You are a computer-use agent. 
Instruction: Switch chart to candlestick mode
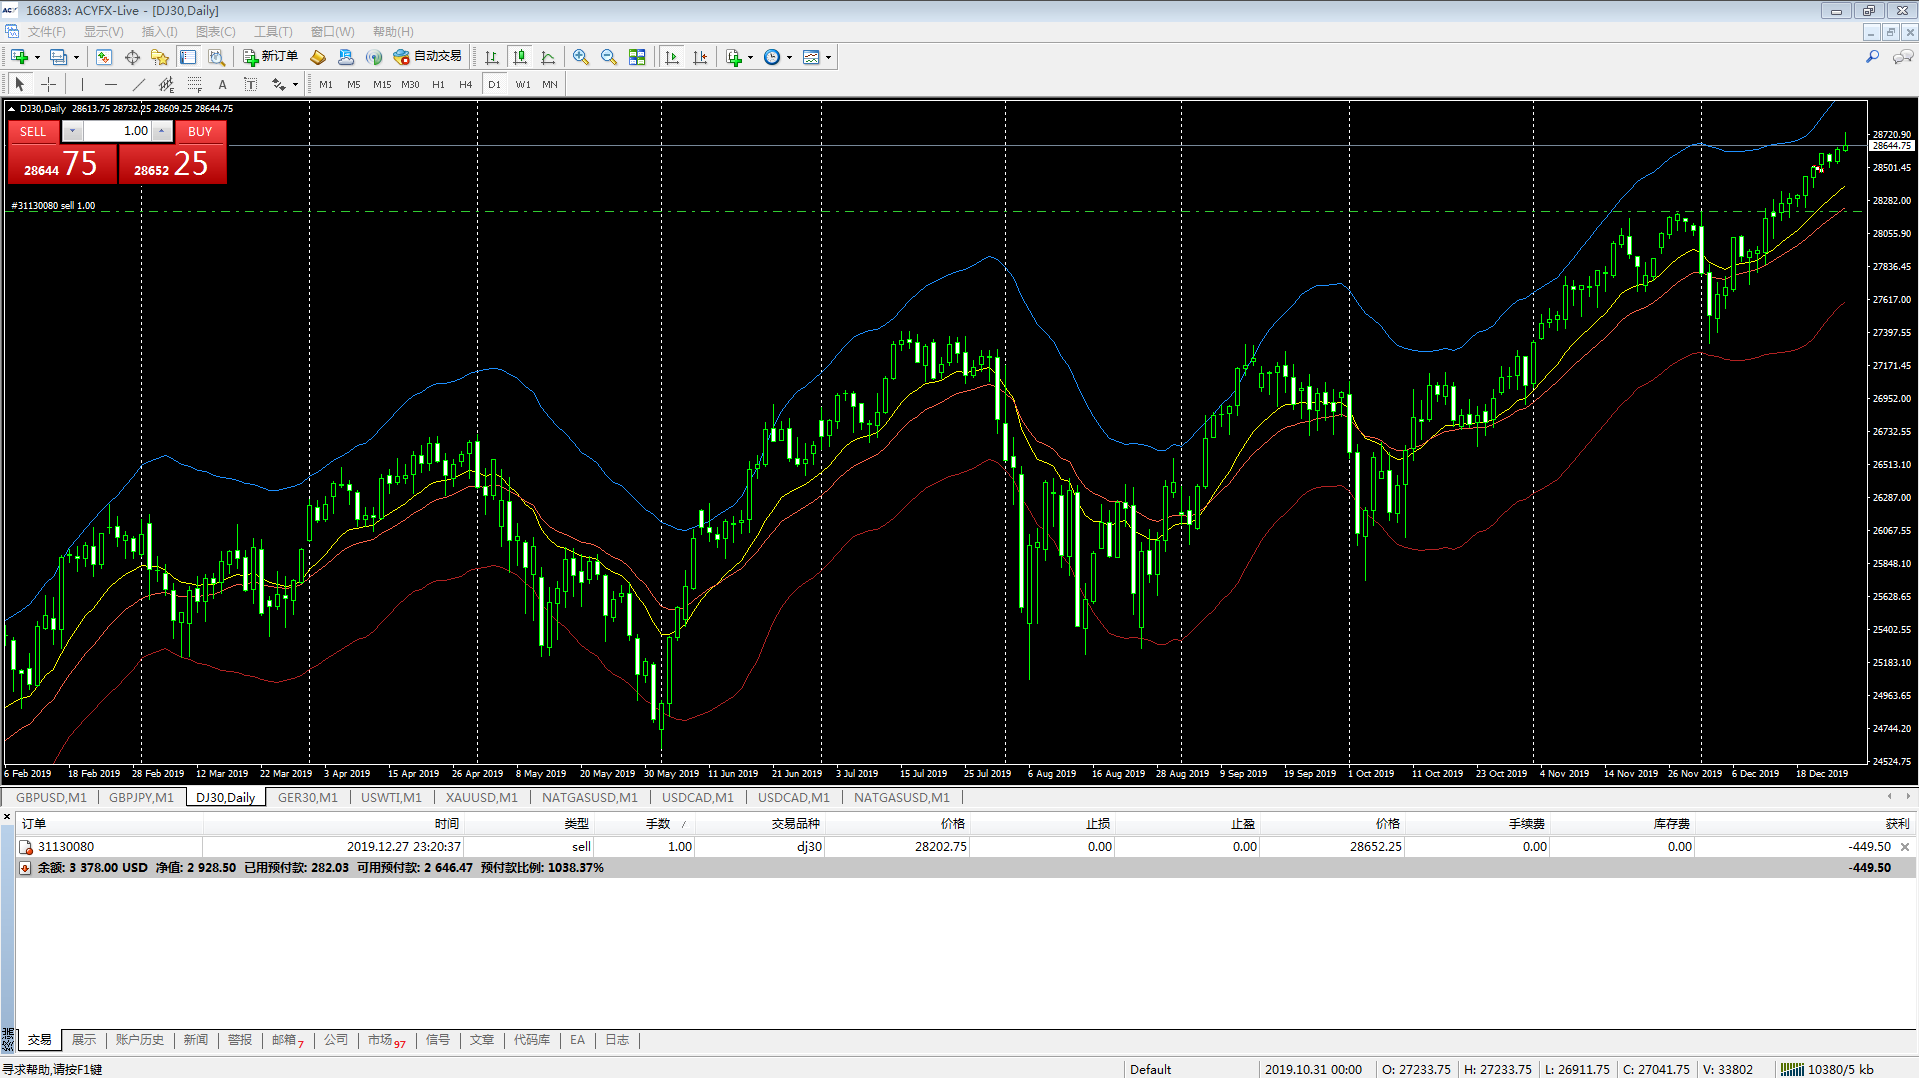(x=520, y=57)
